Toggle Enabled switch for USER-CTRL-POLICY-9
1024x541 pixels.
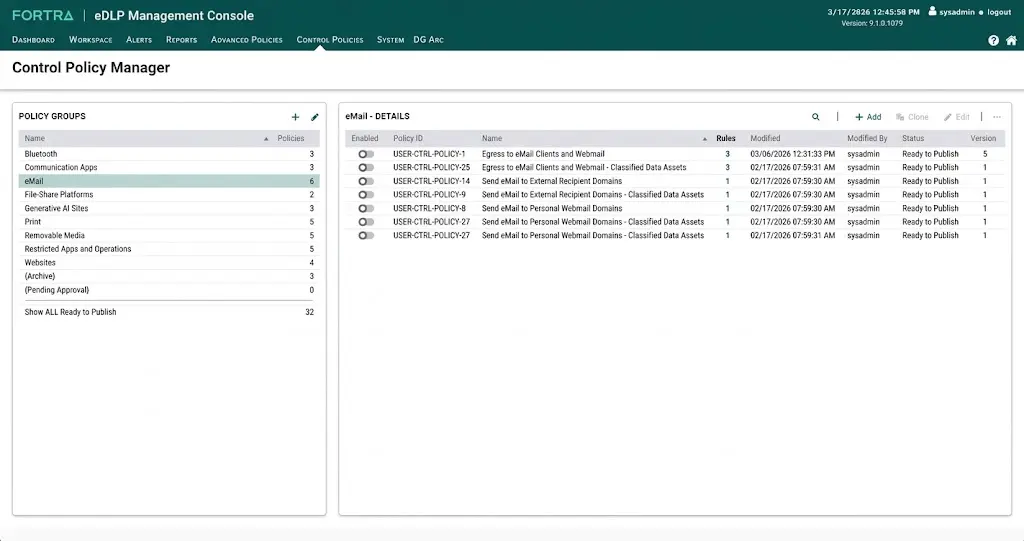point(366,195)
